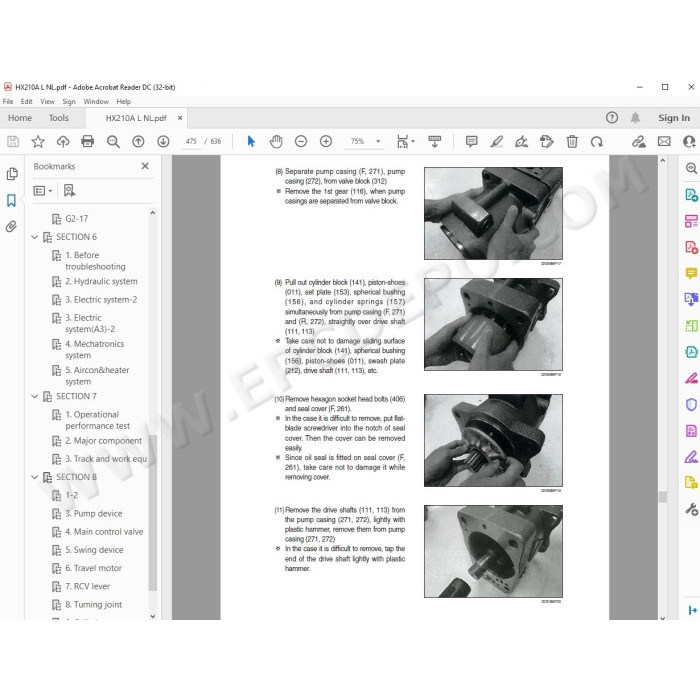Open bookmark '2. Major component'

point(103,441)
